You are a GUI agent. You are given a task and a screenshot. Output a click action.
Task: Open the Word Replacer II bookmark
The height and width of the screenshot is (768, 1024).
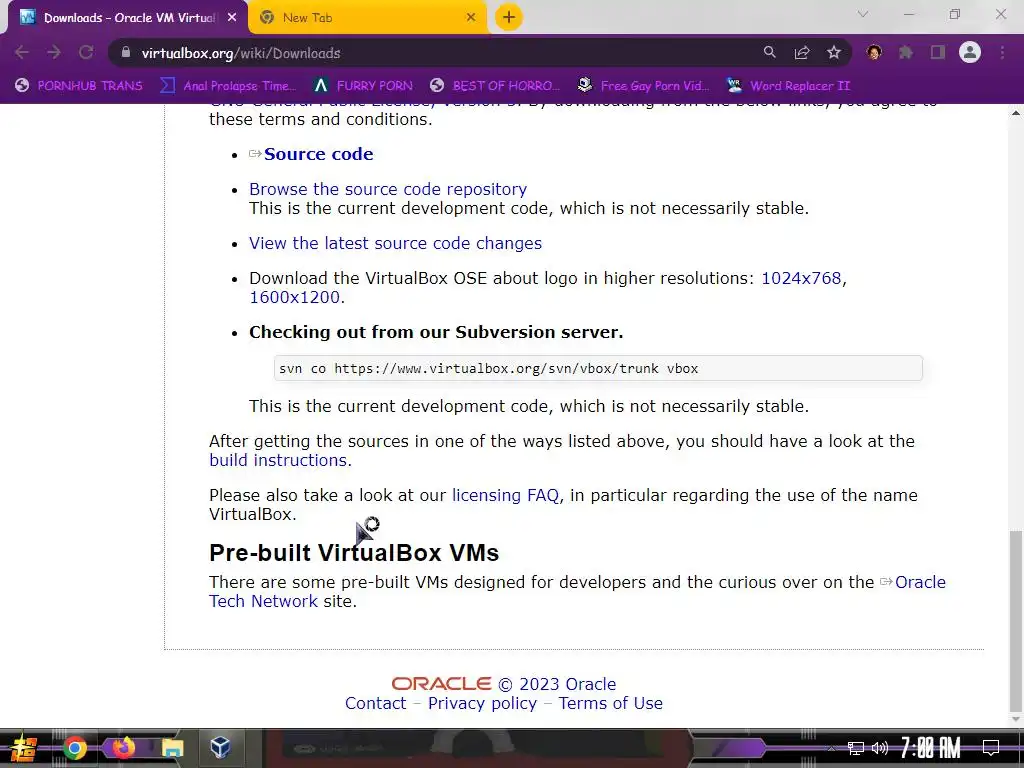788,86
